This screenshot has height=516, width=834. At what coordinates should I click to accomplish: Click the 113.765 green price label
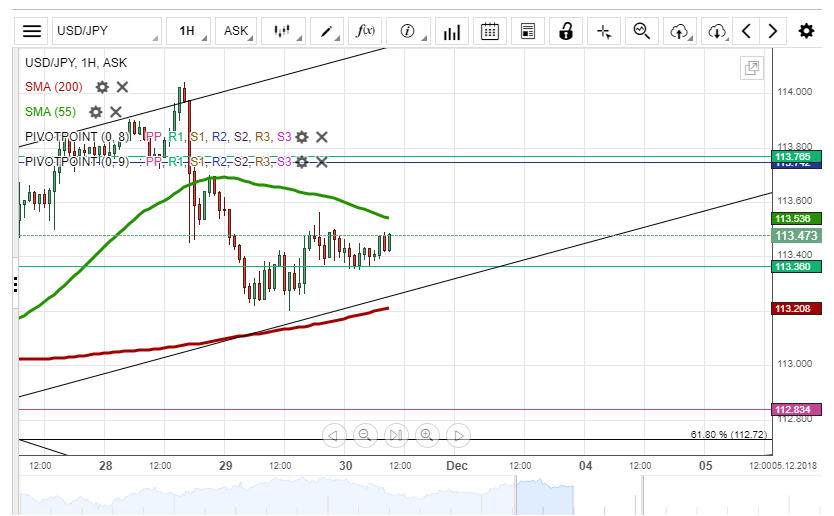(796, 156)
